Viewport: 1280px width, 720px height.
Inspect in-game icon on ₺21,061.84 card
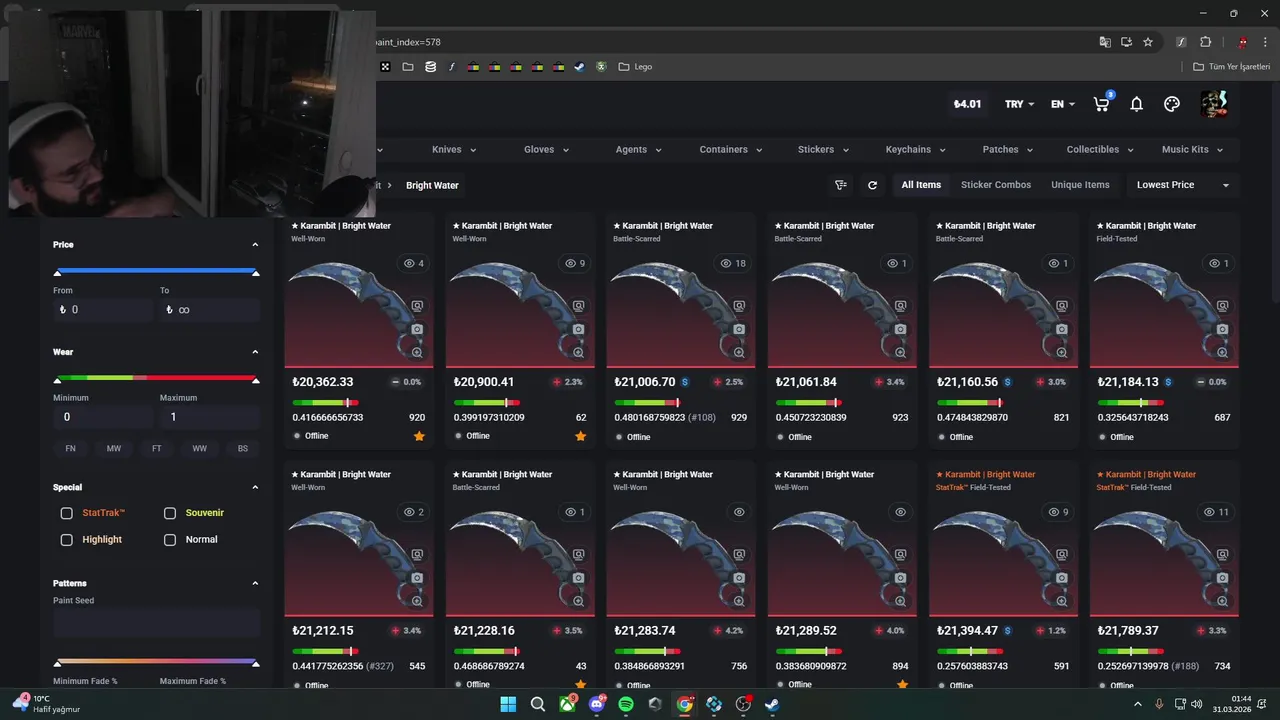point(900,306)
